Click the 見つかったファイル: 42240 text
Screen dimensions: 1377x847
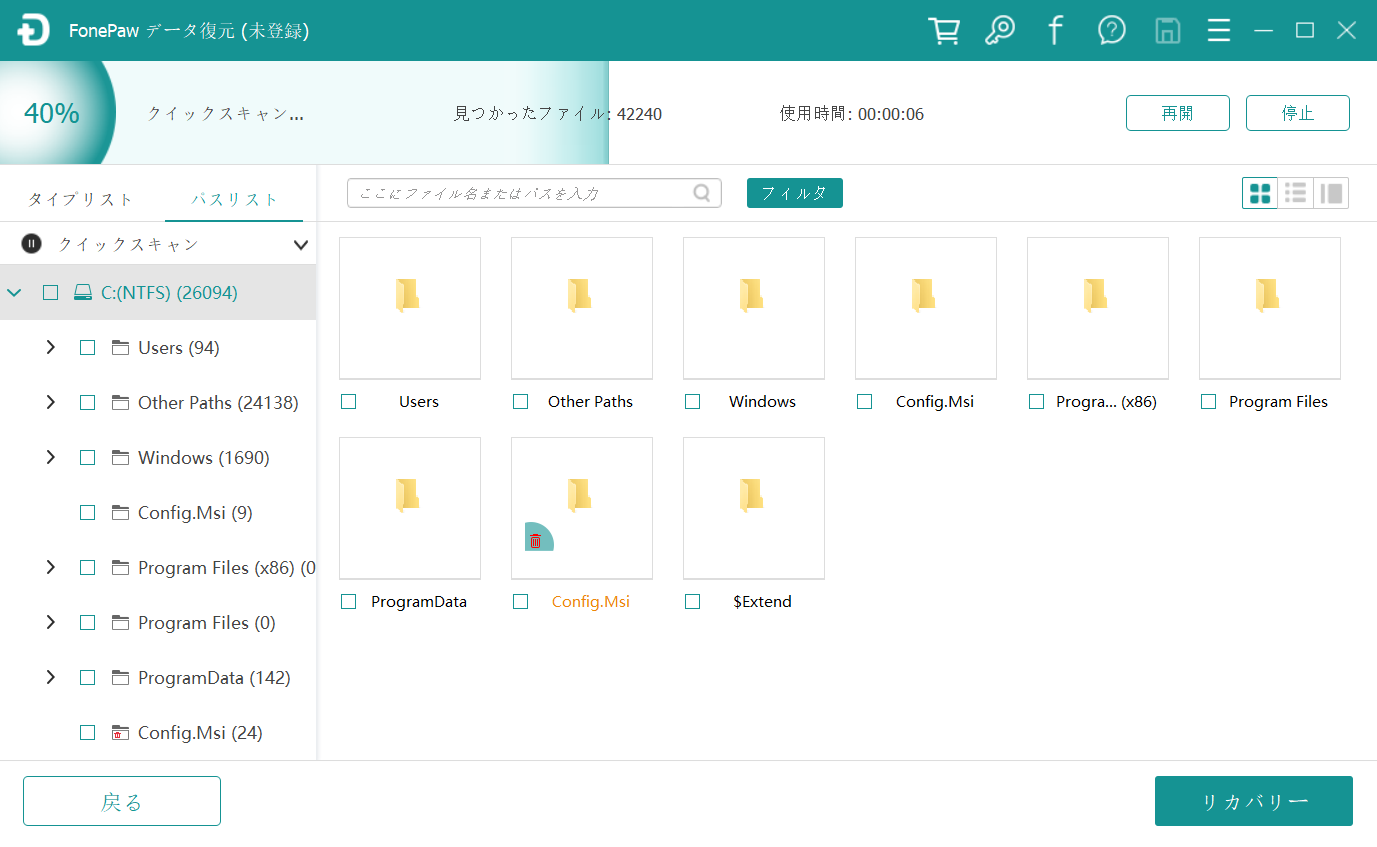pyautogui.click(x=558, y=114)
